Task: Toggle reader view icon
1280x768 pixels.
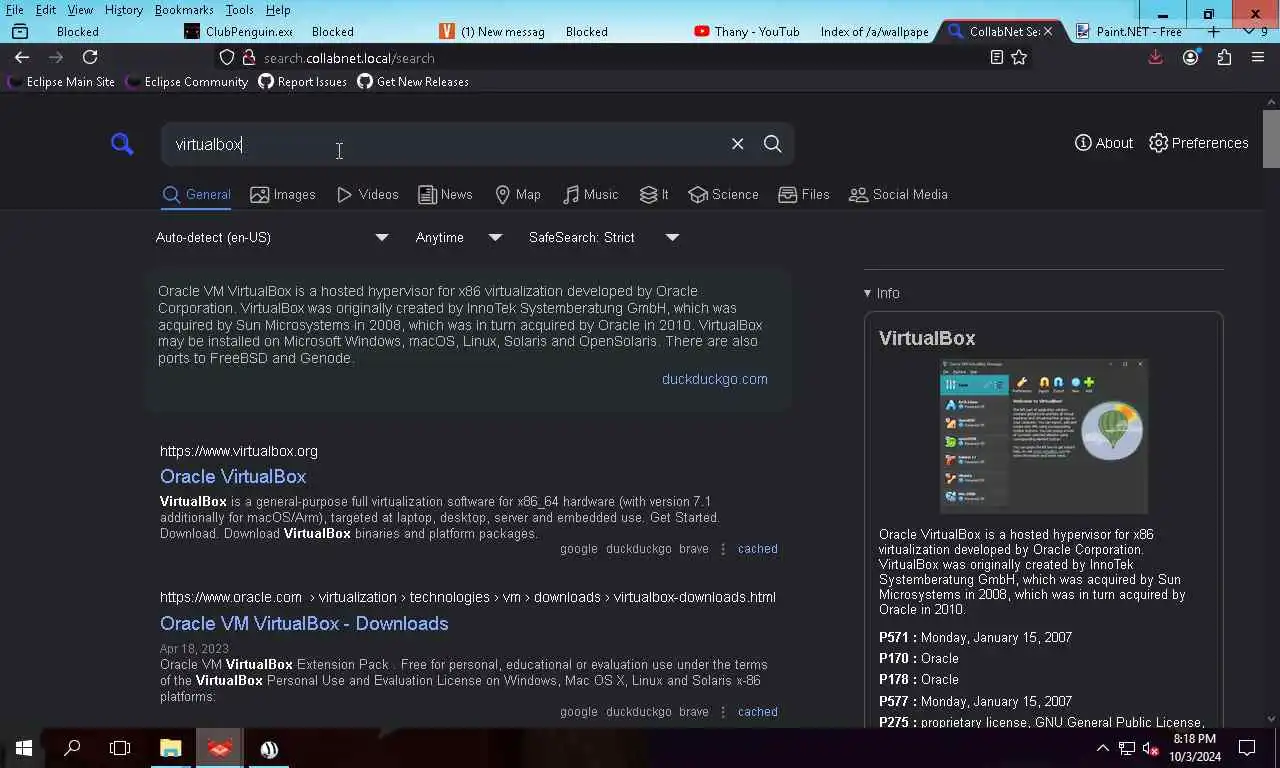Action: click(996, 58)
